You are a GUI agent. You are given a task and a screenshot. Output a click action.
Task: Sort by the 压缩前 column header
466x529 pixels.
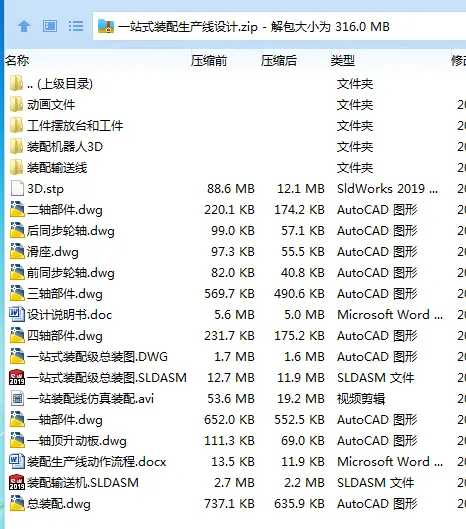click(209, 61)
